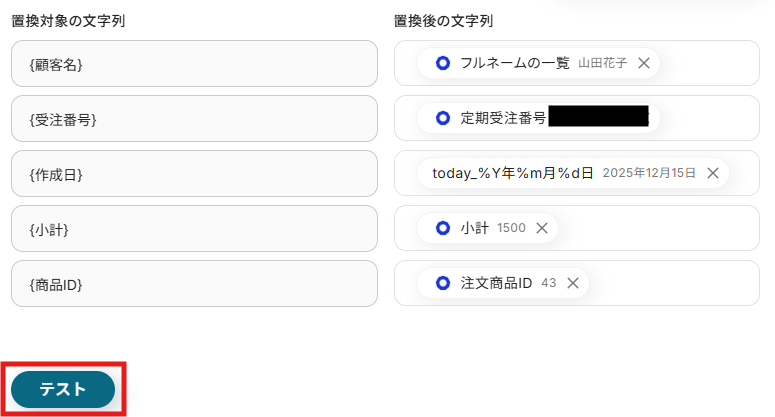Click the circle icon beside 注文商品ID
775x417 pixels.
click(443, 283)
